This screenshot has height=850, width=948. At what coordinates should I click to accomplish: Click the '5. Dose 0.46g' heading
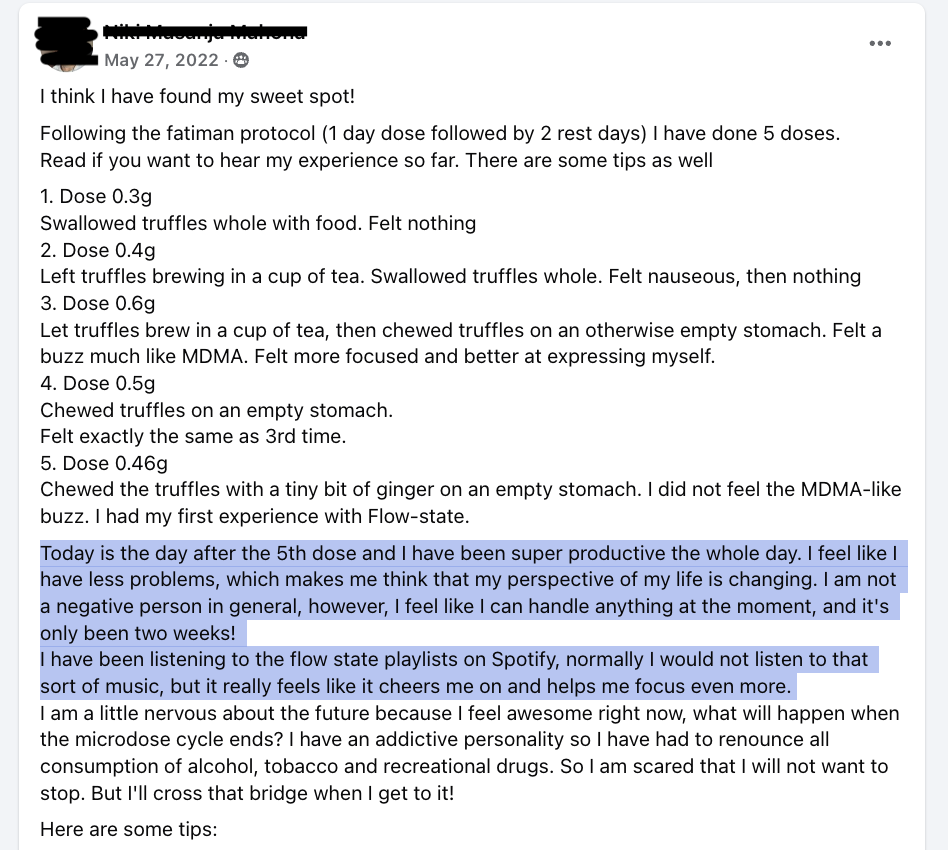click(104, 462)
